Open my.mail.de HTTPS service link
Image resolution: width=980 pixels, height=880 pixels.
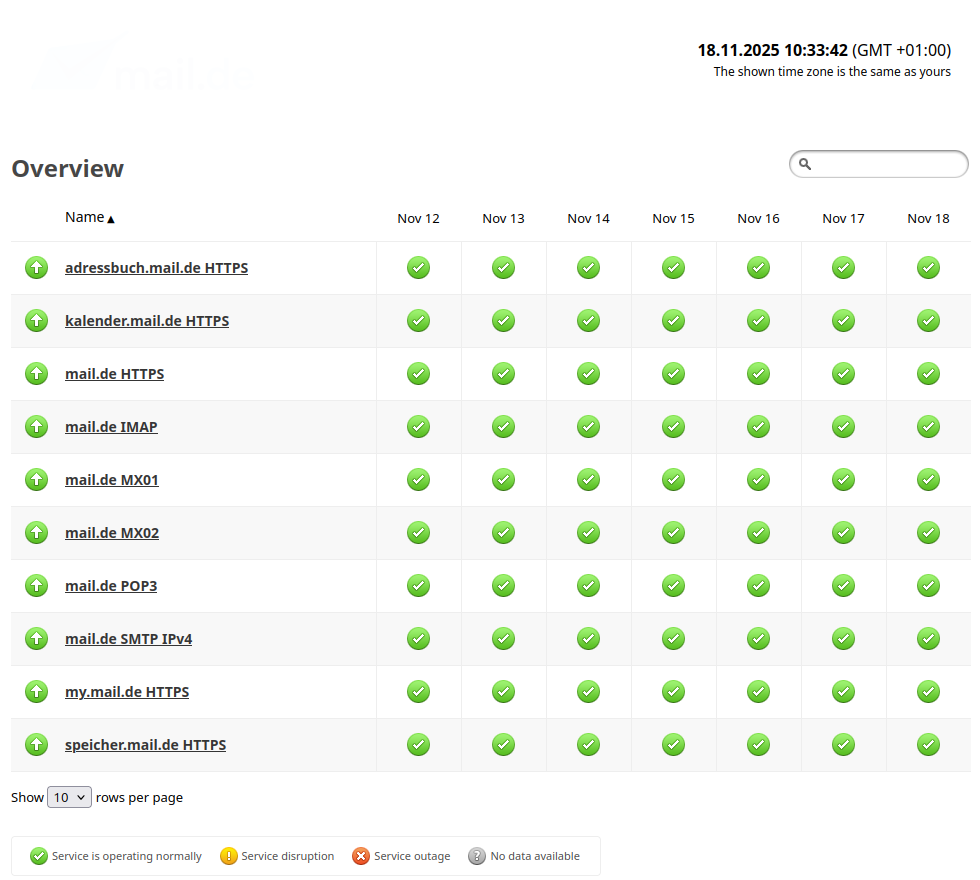(x=127, y=692)
